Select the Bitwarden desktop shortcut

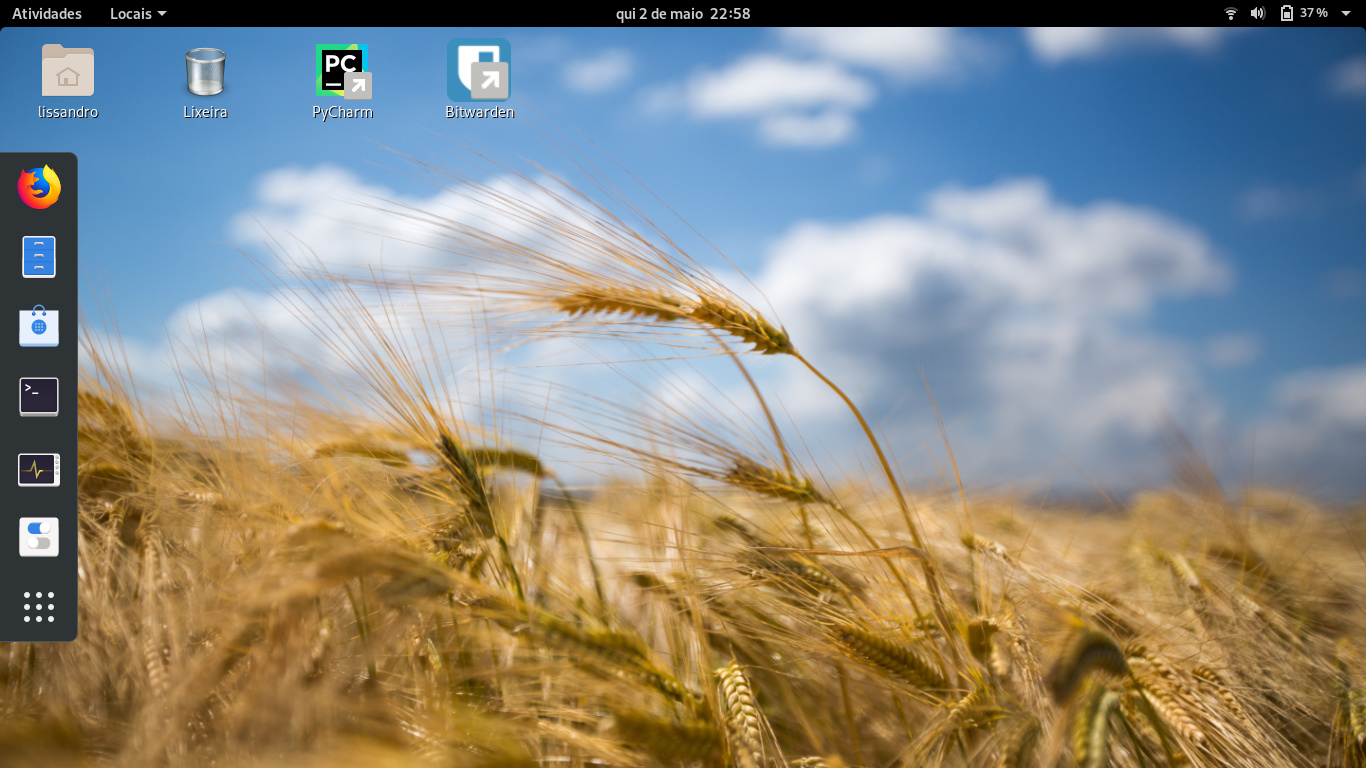pyautogui.click(x=479, y=70)
